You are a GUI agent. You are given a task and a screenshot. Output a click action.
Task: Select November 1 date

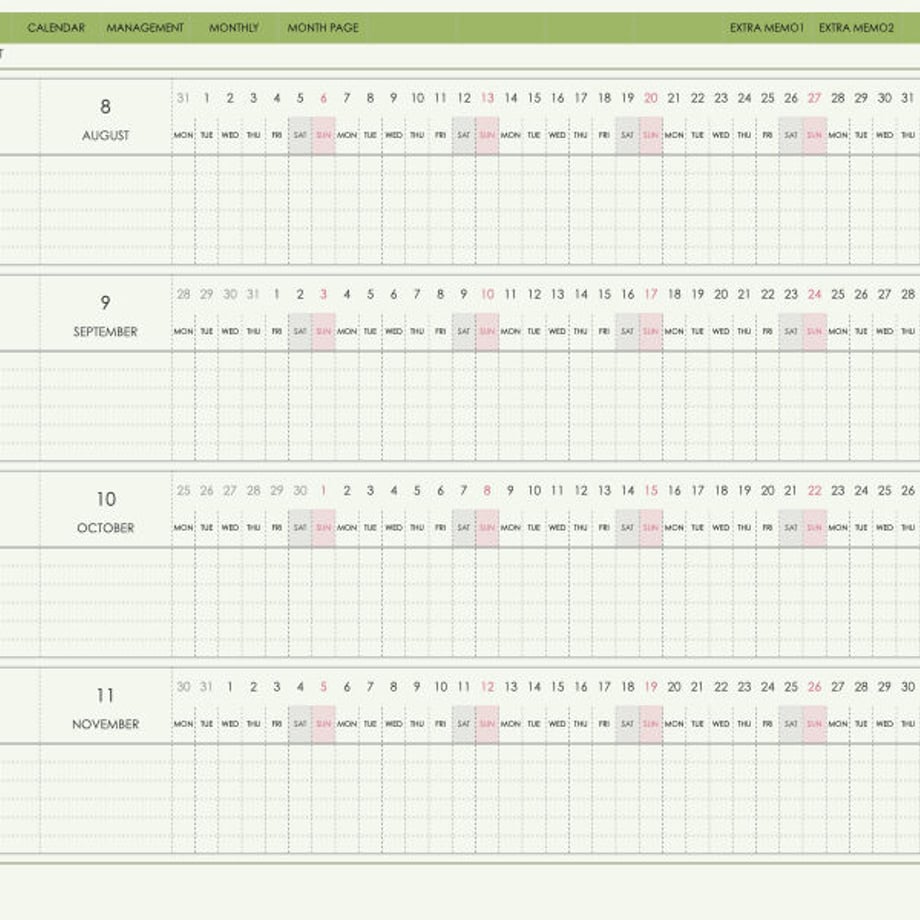(230, 686)
